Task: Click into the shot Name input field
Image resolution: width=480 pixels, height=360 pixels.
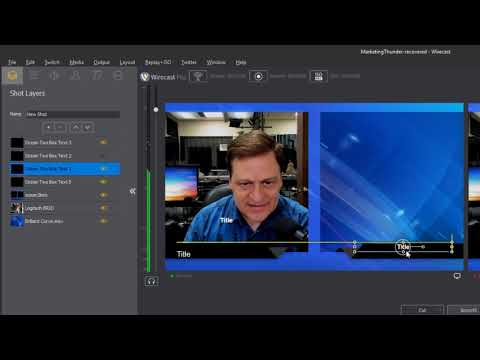Action: (x=72, y=114)
